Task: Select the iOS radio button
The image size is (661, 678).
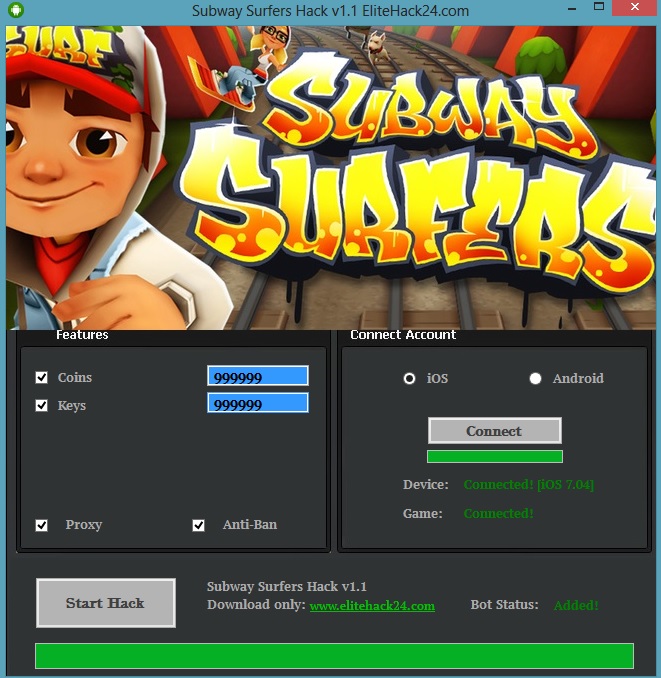Action: (x=409, y=379)
